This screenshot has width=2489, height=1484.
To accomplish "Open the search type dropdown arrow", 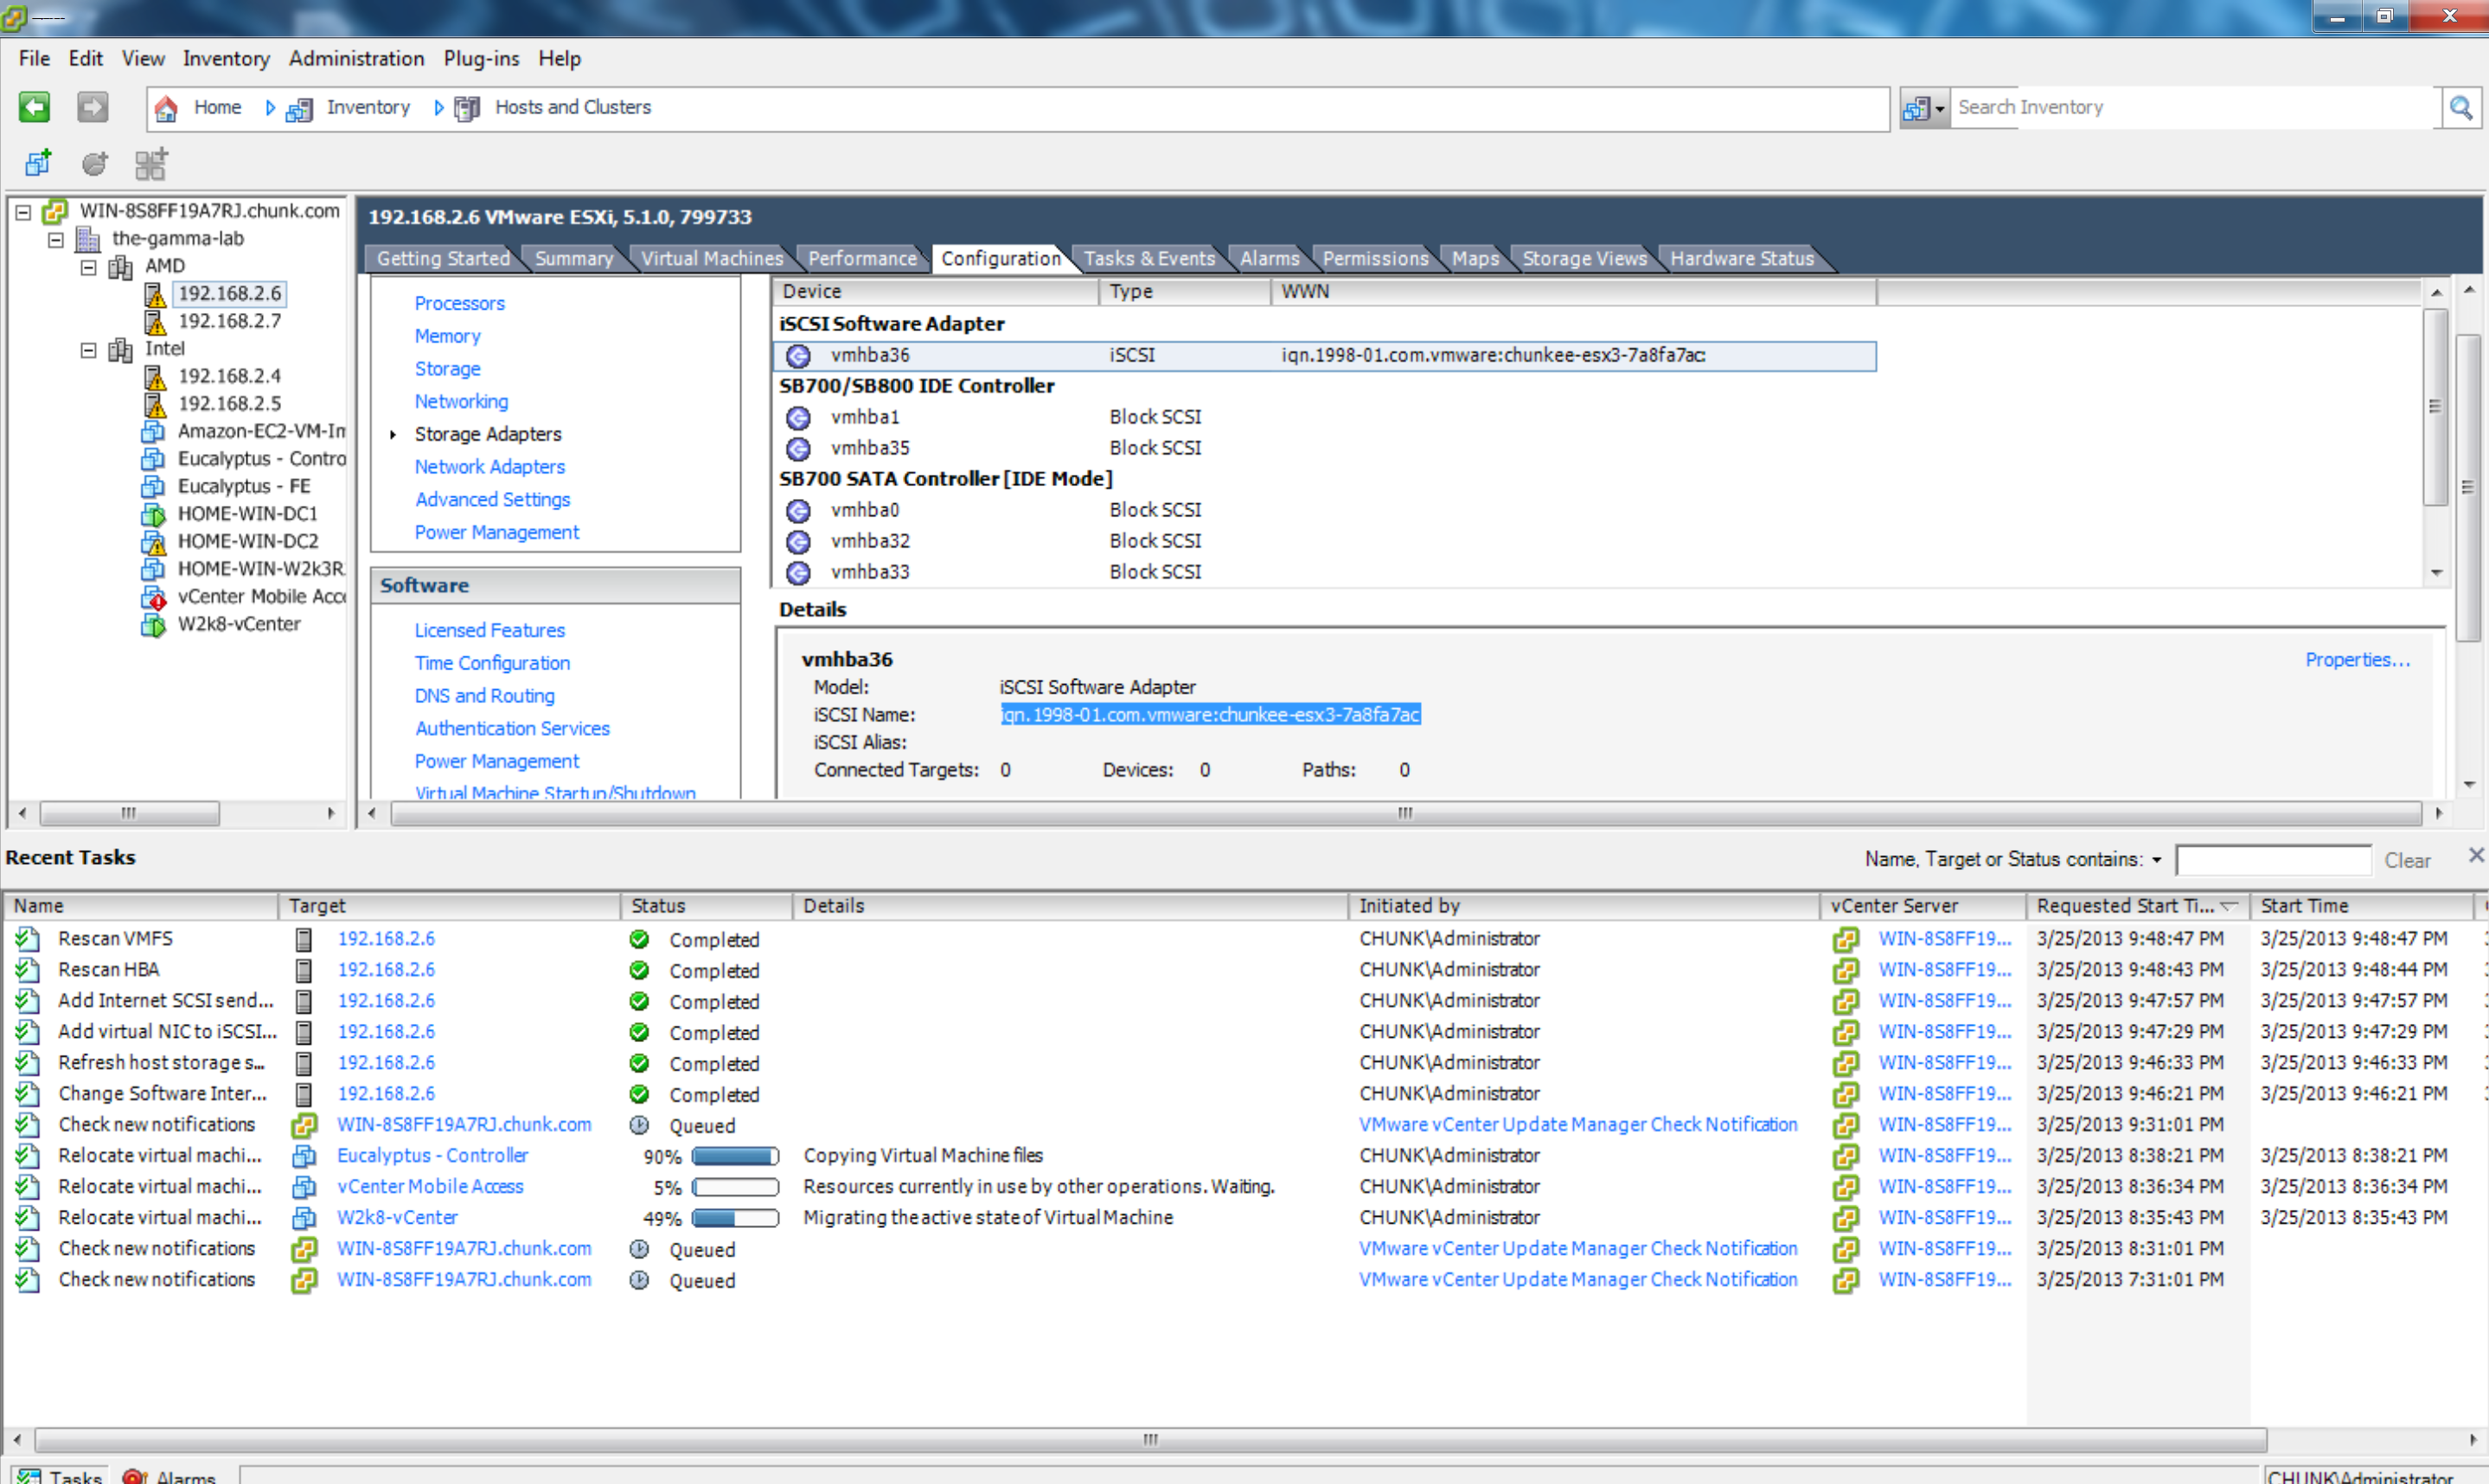I will coord(1939,108).
